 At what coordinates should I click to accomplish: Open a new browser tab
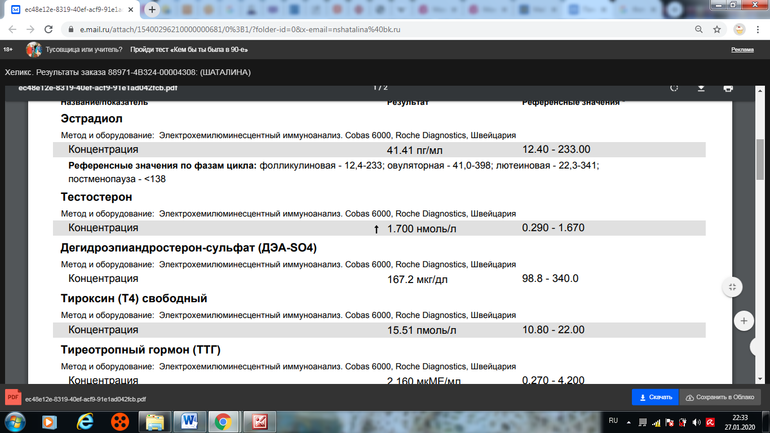pos(150,9)
